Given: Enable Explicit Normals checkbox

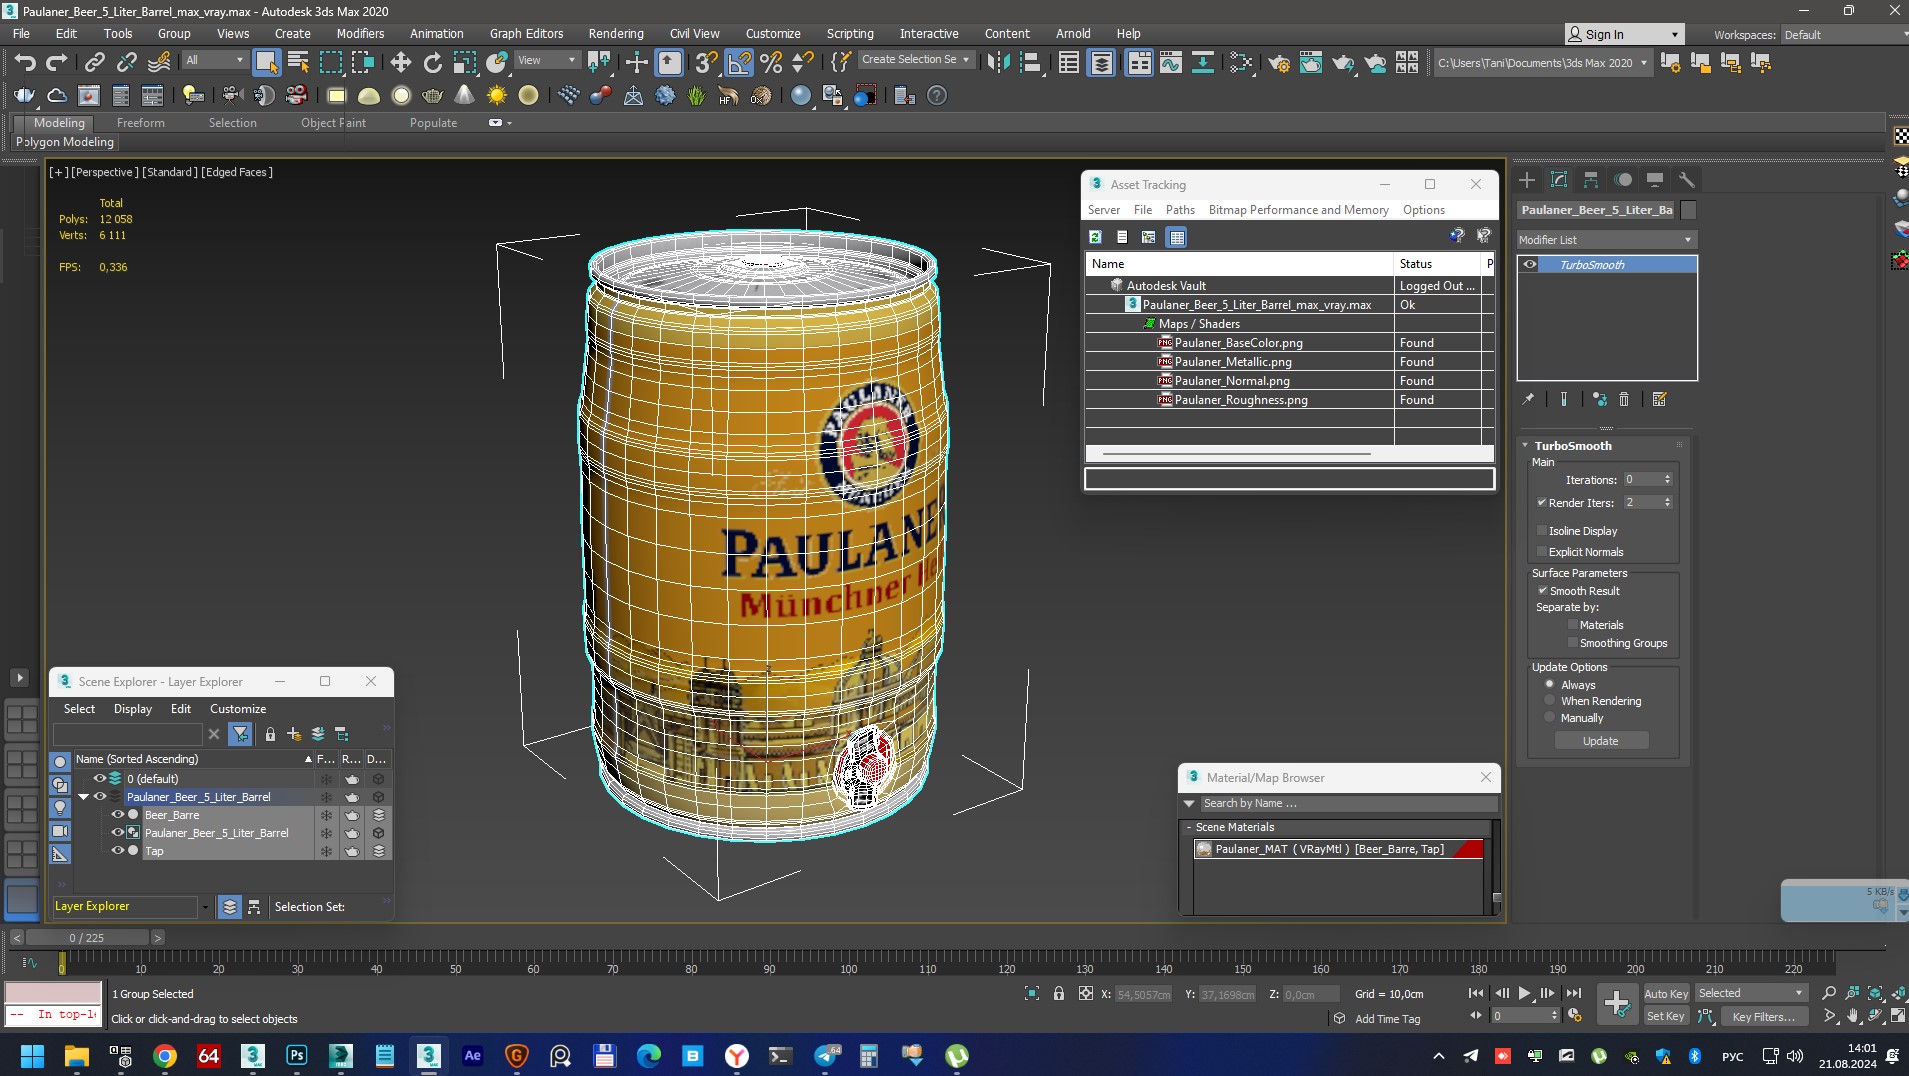Looking at the screenshot, I should (x=1542, y=551).
